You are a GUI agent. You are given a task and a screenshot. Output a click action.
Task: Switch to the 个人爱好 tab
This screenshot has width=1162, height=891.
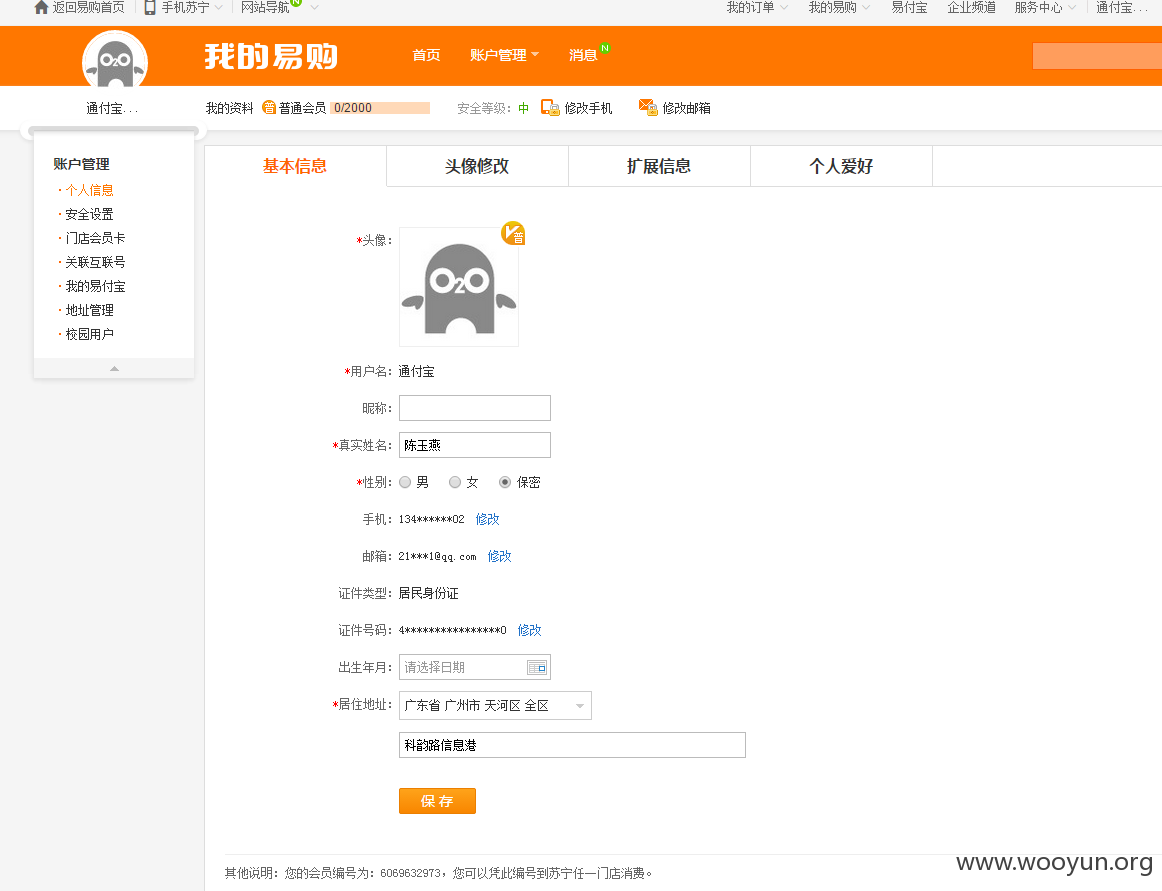pos(841,166)
